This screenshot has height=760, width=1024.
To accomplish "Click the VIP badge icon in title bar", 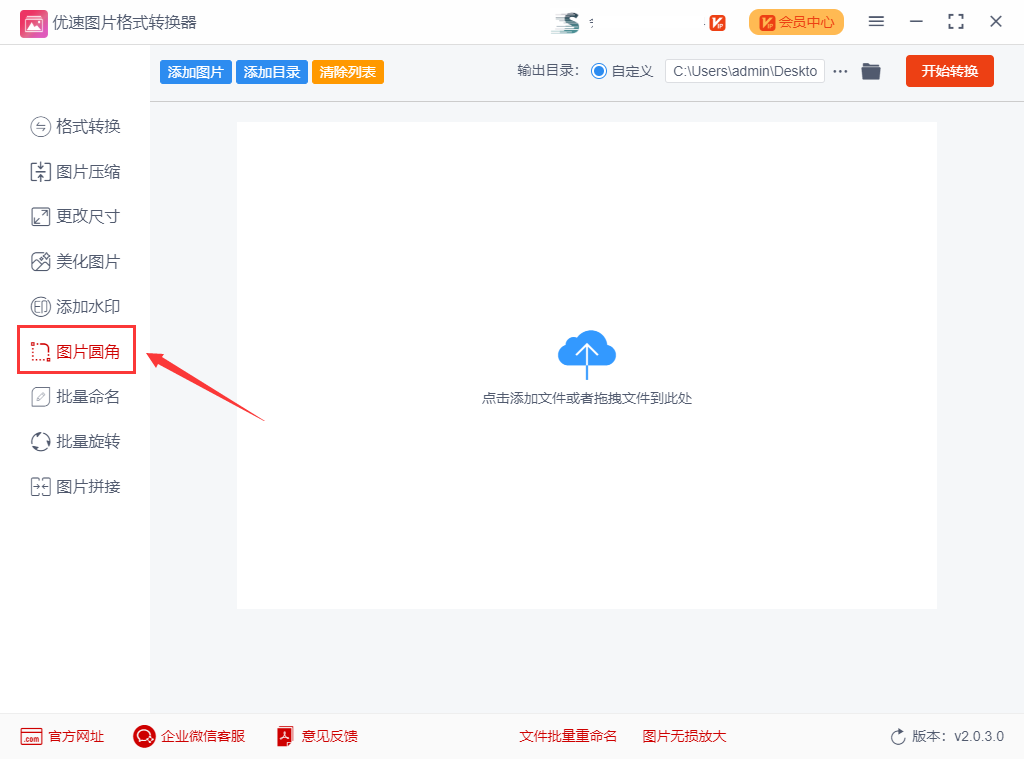I will [x=717, y=23].
